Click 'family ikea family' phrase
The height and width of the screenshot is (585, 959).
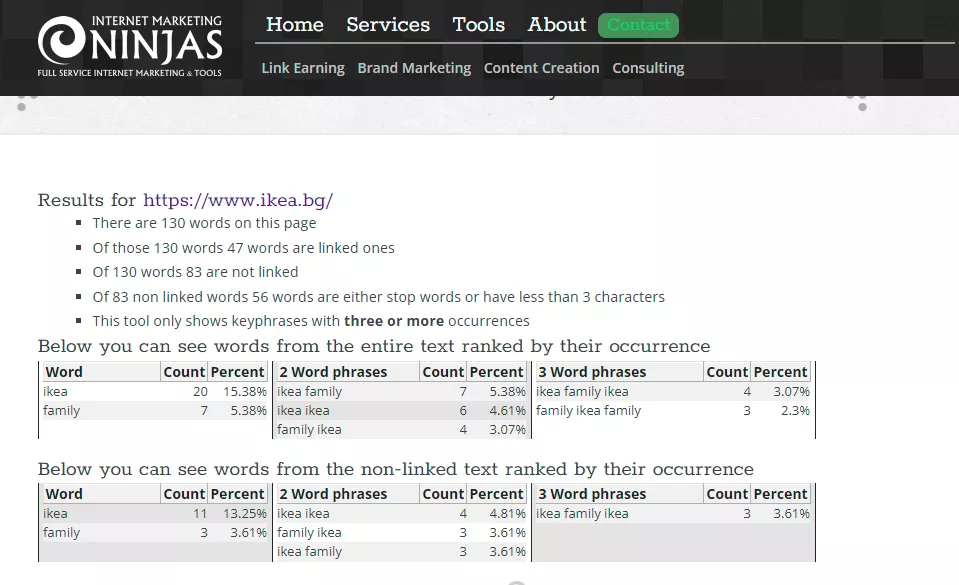pos(588,411)
